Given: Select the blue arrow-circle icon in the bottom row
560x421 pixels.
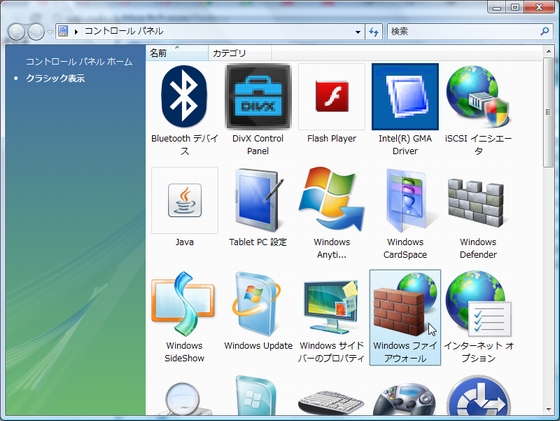Looking at the screenshot, I should pyautogui.click(x=478, y=396).
